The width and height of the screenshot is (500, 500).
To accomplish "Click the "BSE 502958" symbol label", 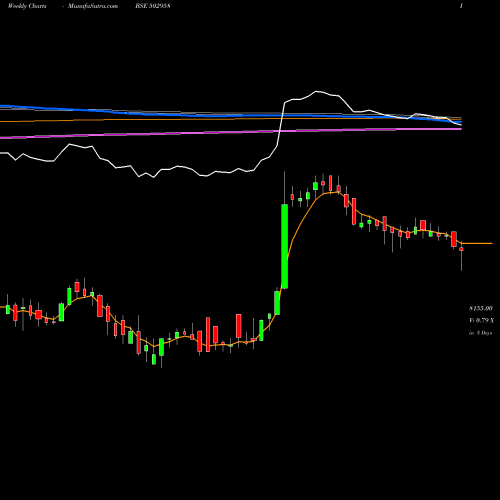I will [x=153, y=6].
